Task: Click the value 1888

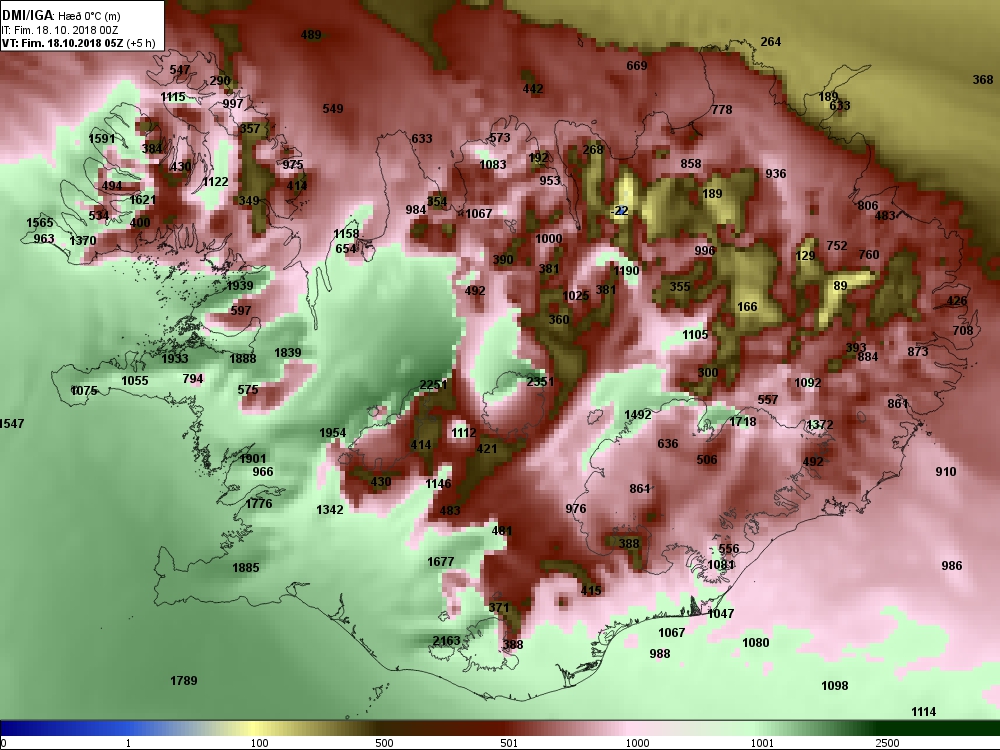Action: 242,358
